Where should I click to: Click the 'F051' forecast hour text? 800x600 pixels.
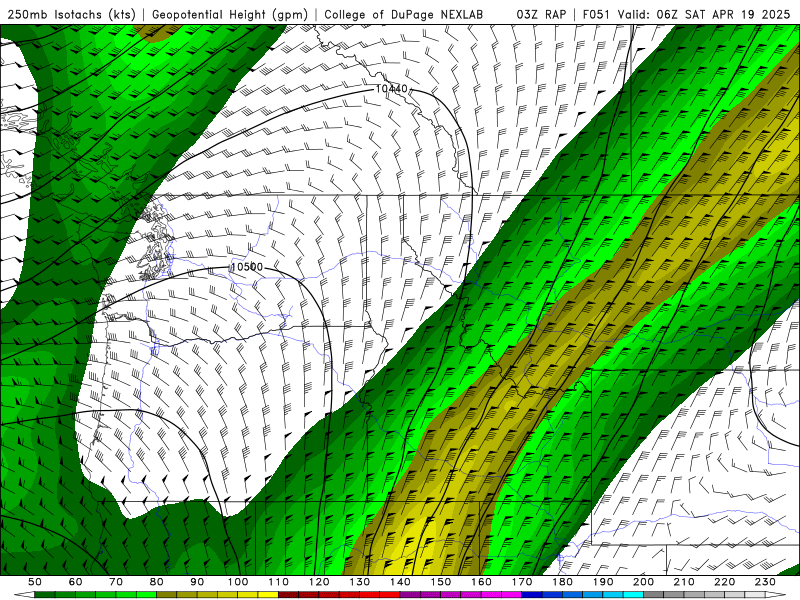[595, 14]
